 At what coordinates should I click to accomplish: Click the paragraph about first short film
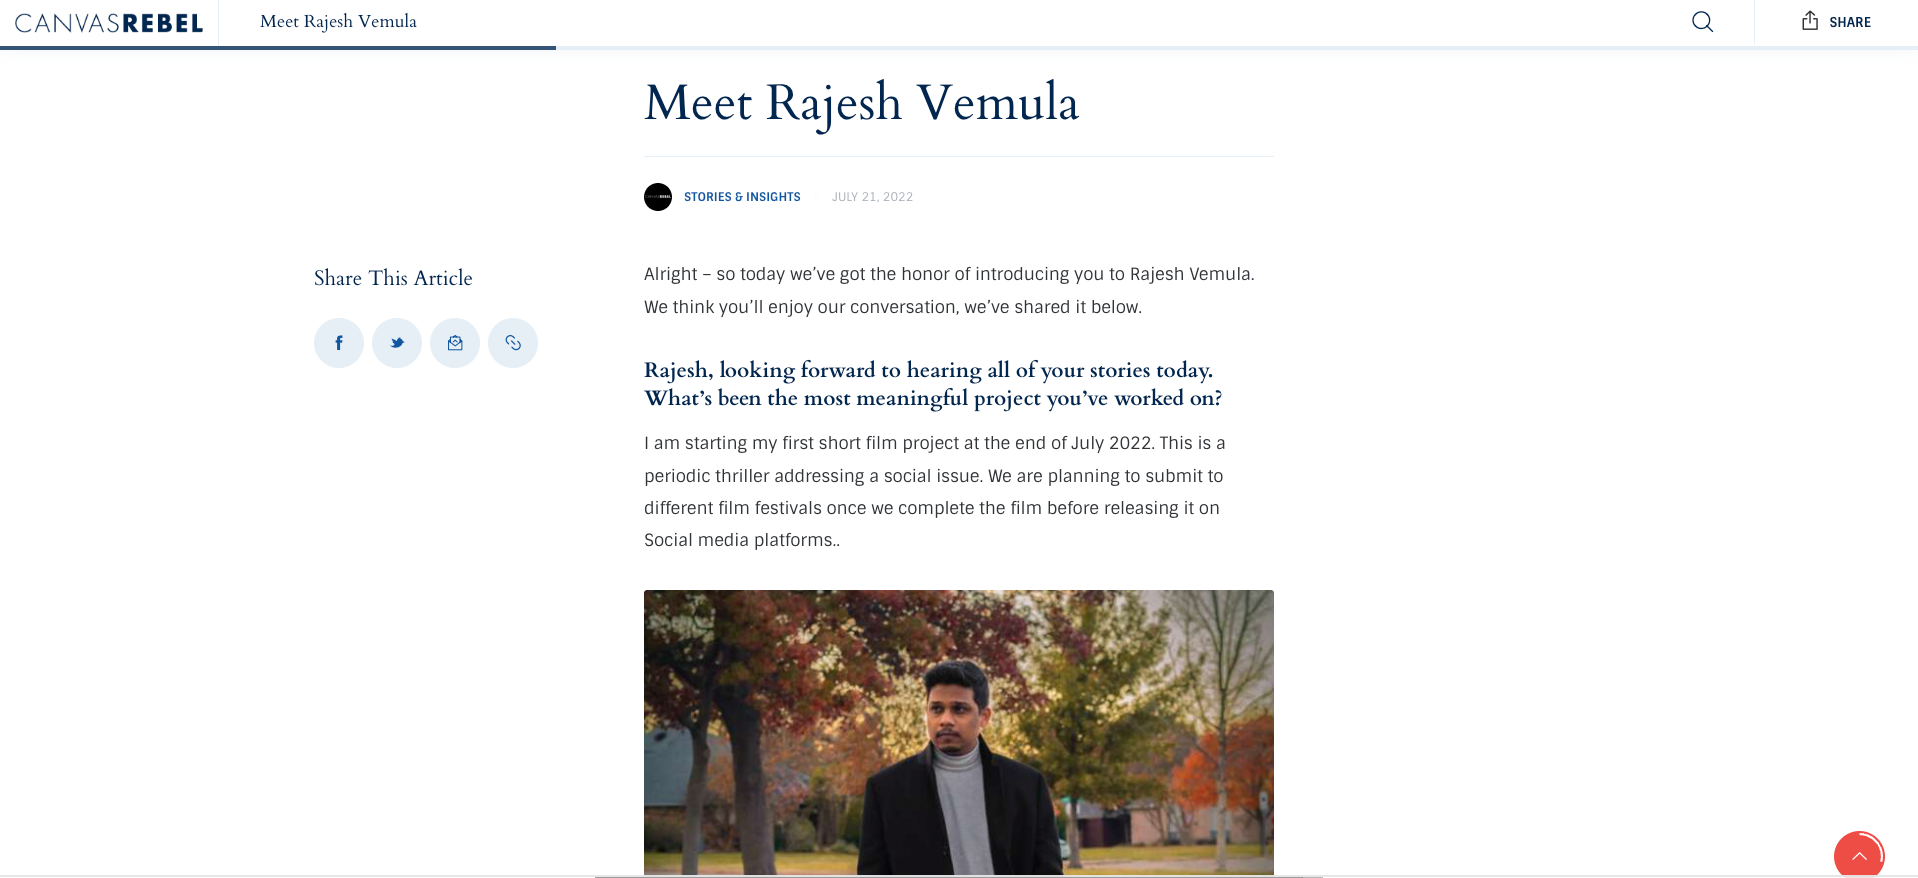(934, 491)
